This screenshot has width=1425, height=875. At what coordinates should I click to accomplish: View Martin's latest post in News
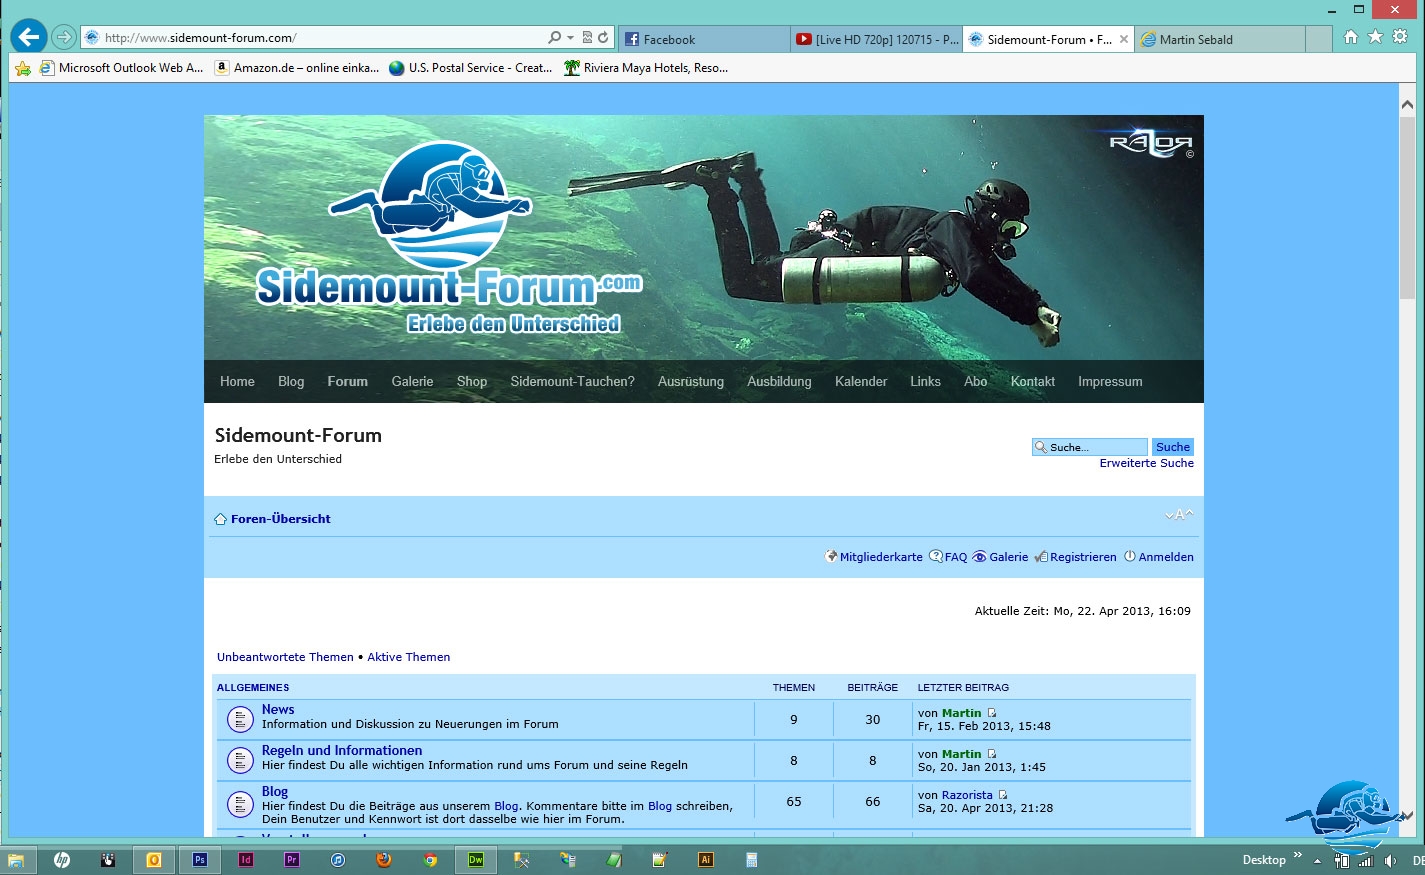[x=992, y=713]
